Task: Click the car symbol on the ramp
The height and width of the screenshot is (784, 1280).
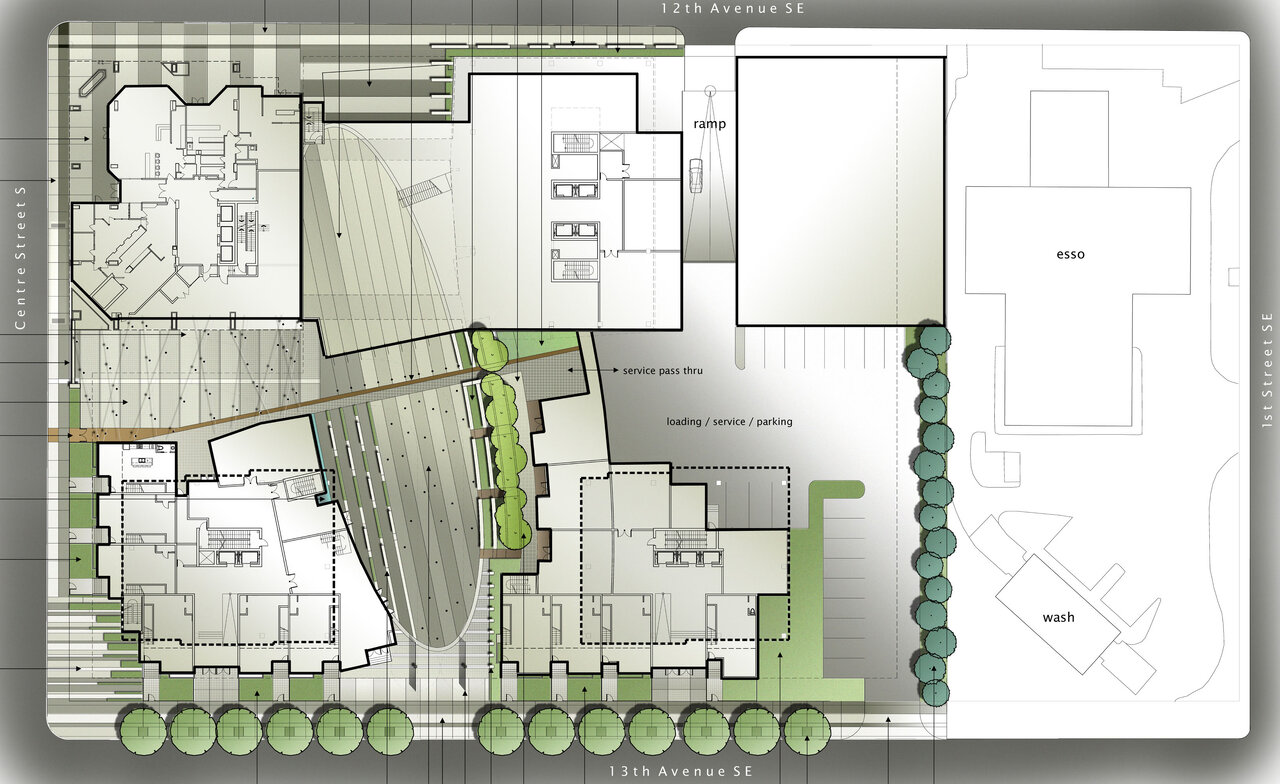Action: point(695,174)
